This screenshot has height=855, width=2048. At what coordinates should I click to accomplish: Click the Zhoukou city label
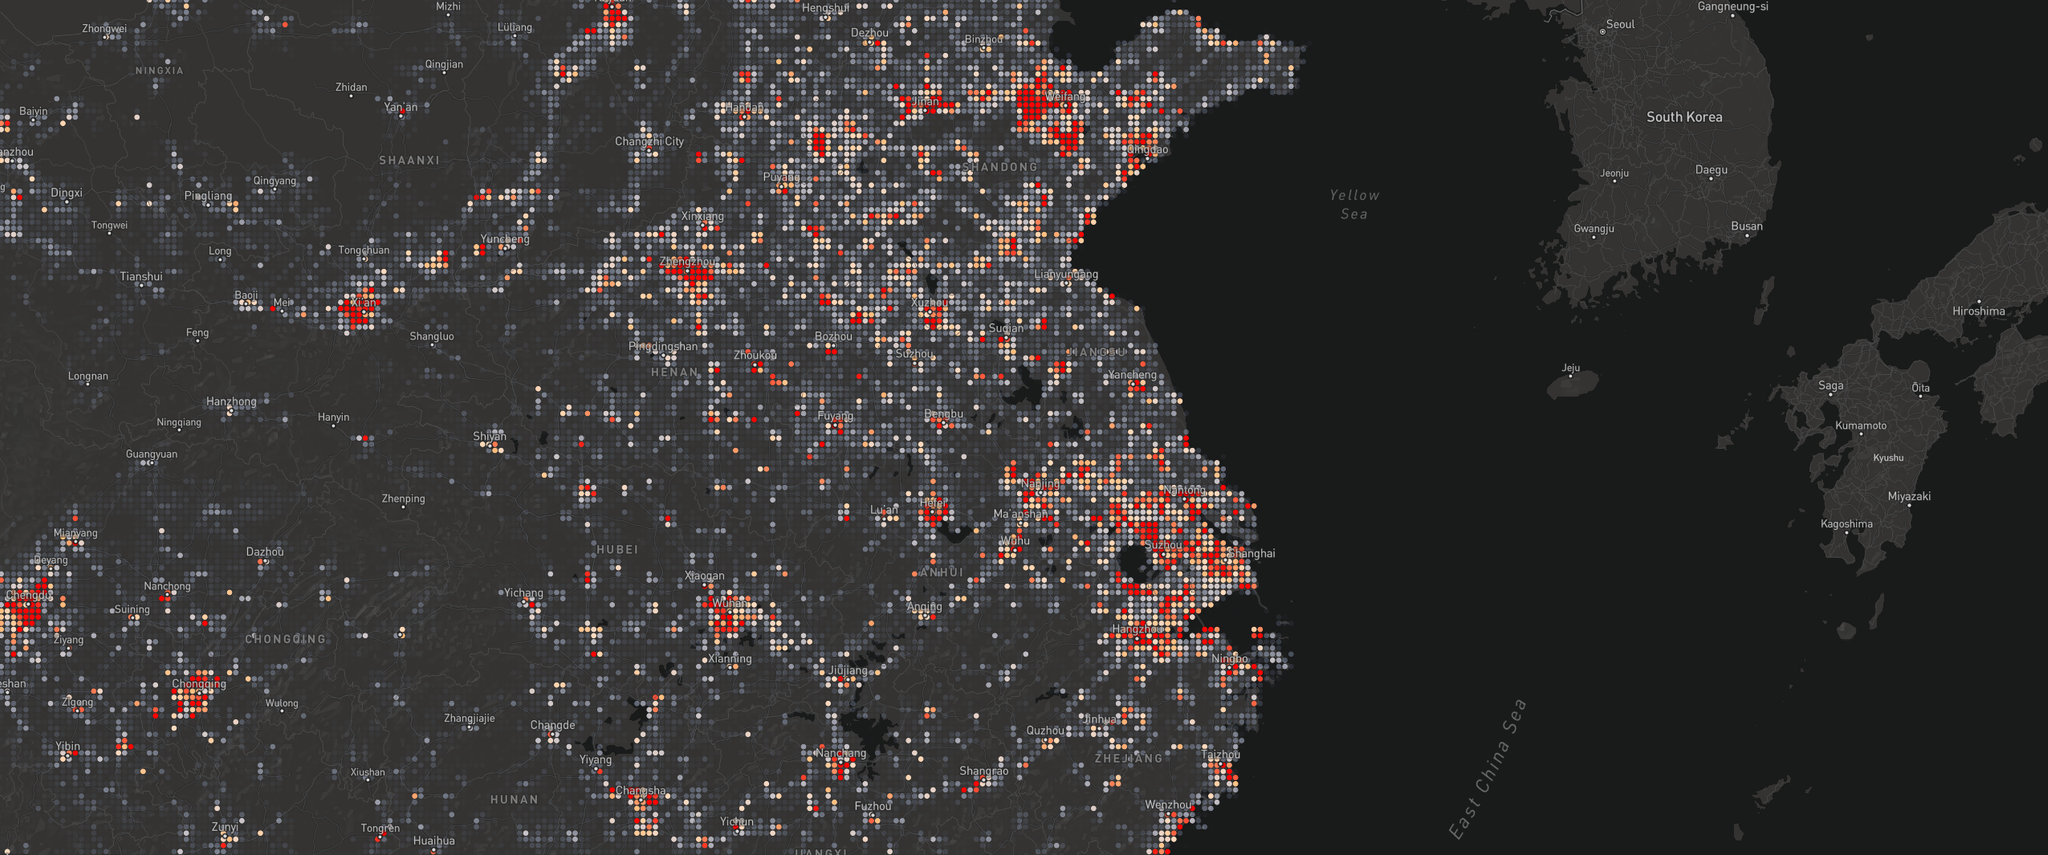[x=755, y=355]
